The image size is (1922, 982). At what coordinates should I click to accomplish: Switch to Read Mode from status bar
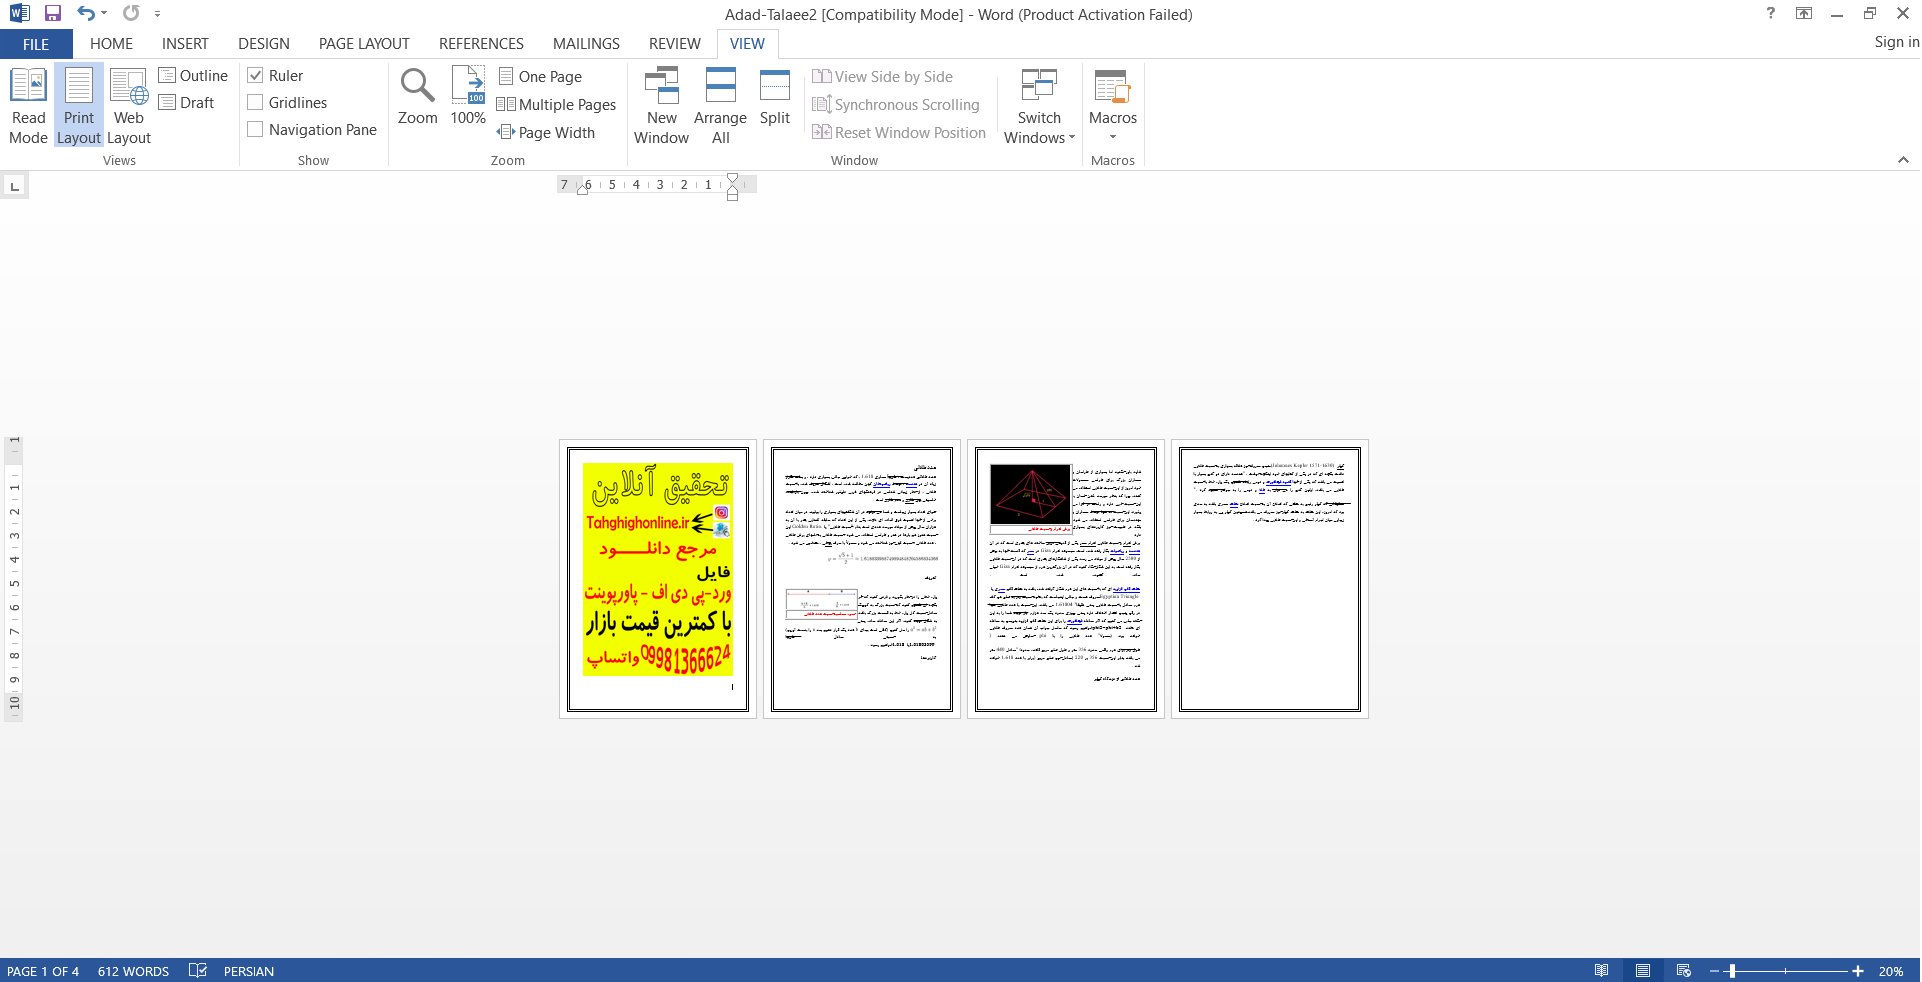[1601, 971]
